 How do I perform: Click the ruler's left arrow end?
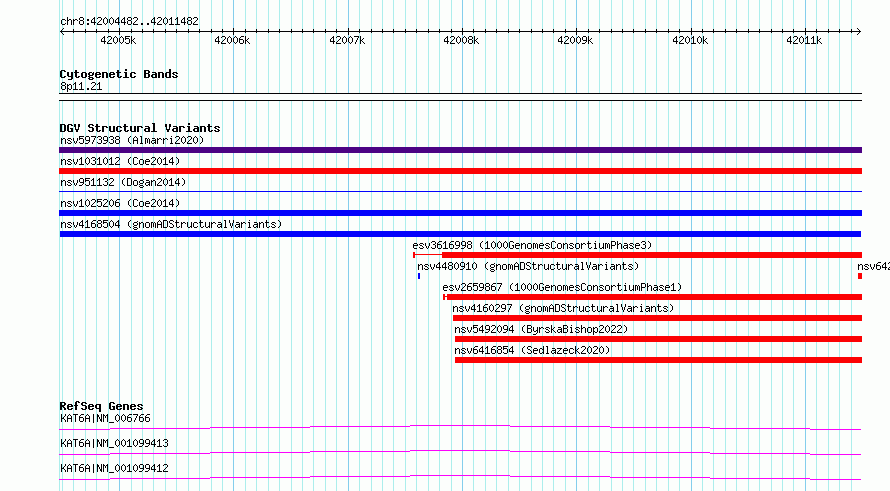pos(62,32)
